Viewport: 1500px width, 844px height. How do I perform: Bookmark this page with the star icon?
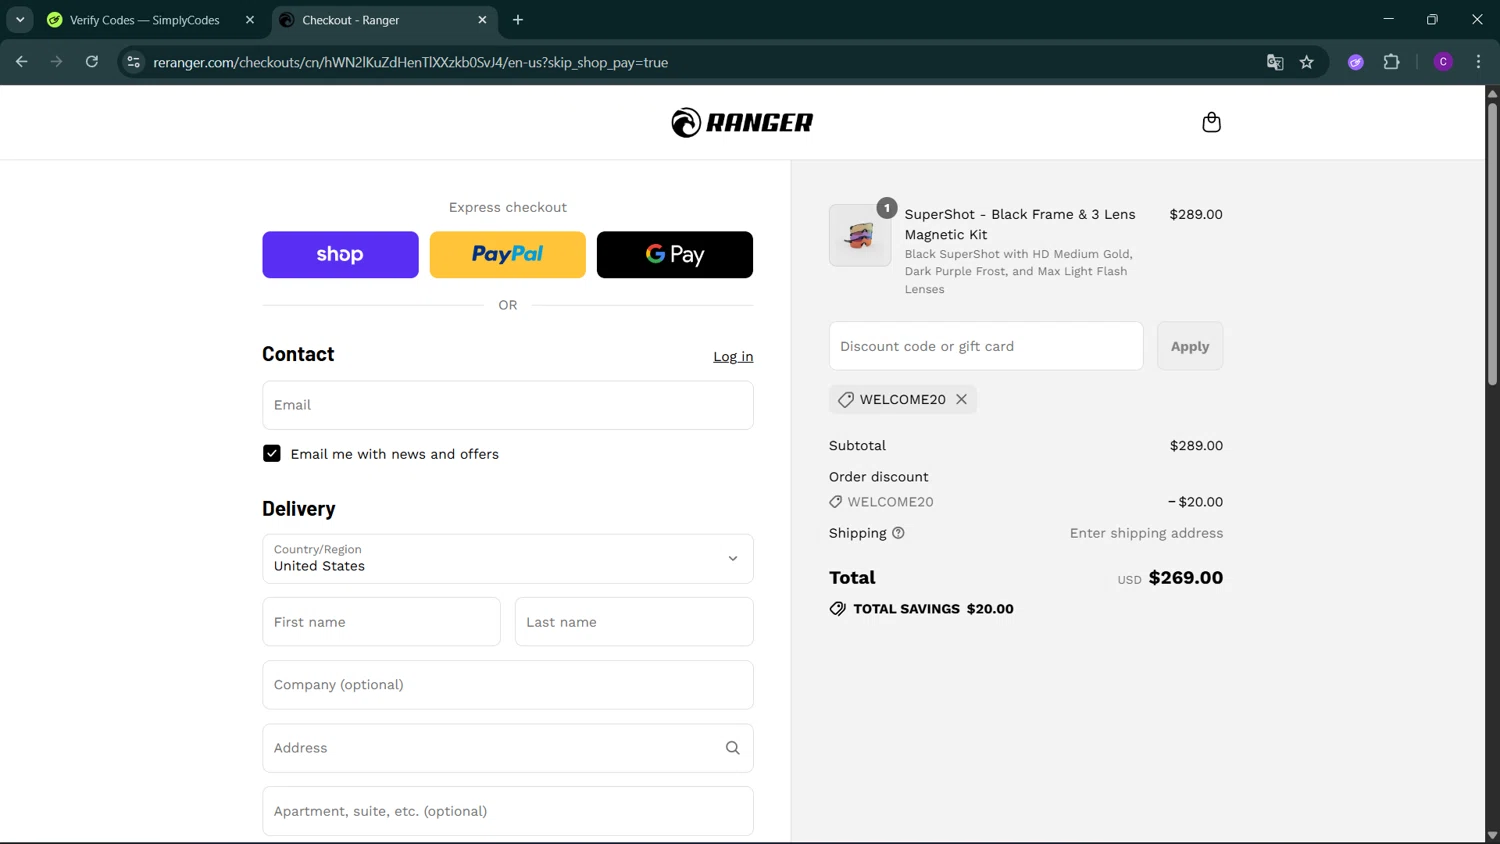[x=1307, y=62]
